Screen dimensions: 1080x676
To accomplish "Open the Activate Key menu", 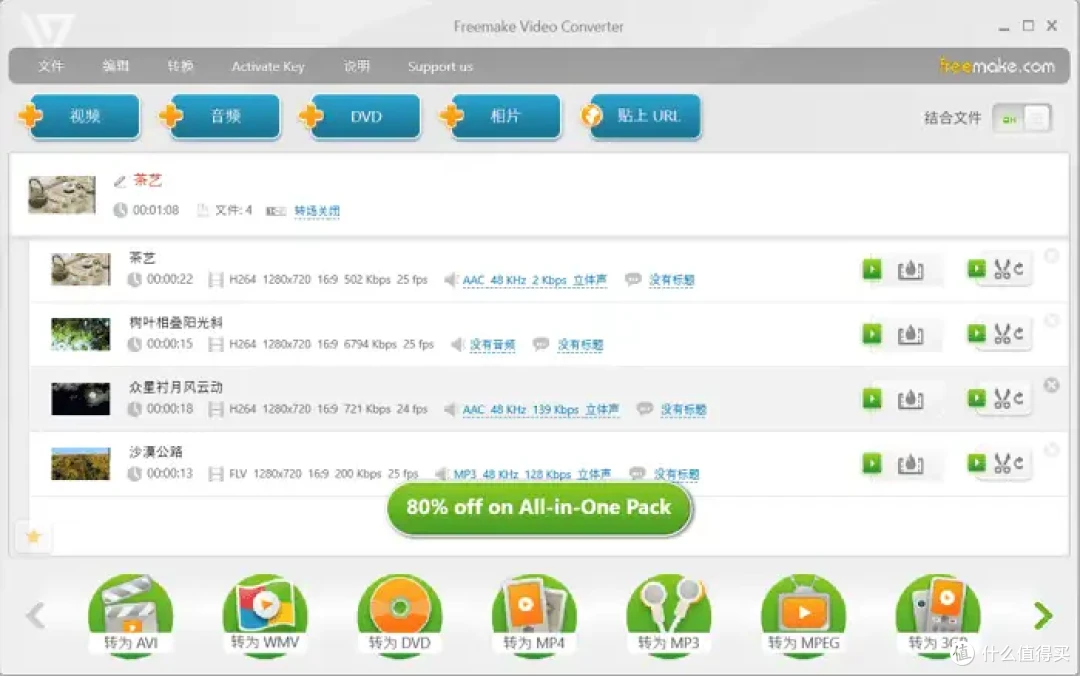I will (268, 67).
